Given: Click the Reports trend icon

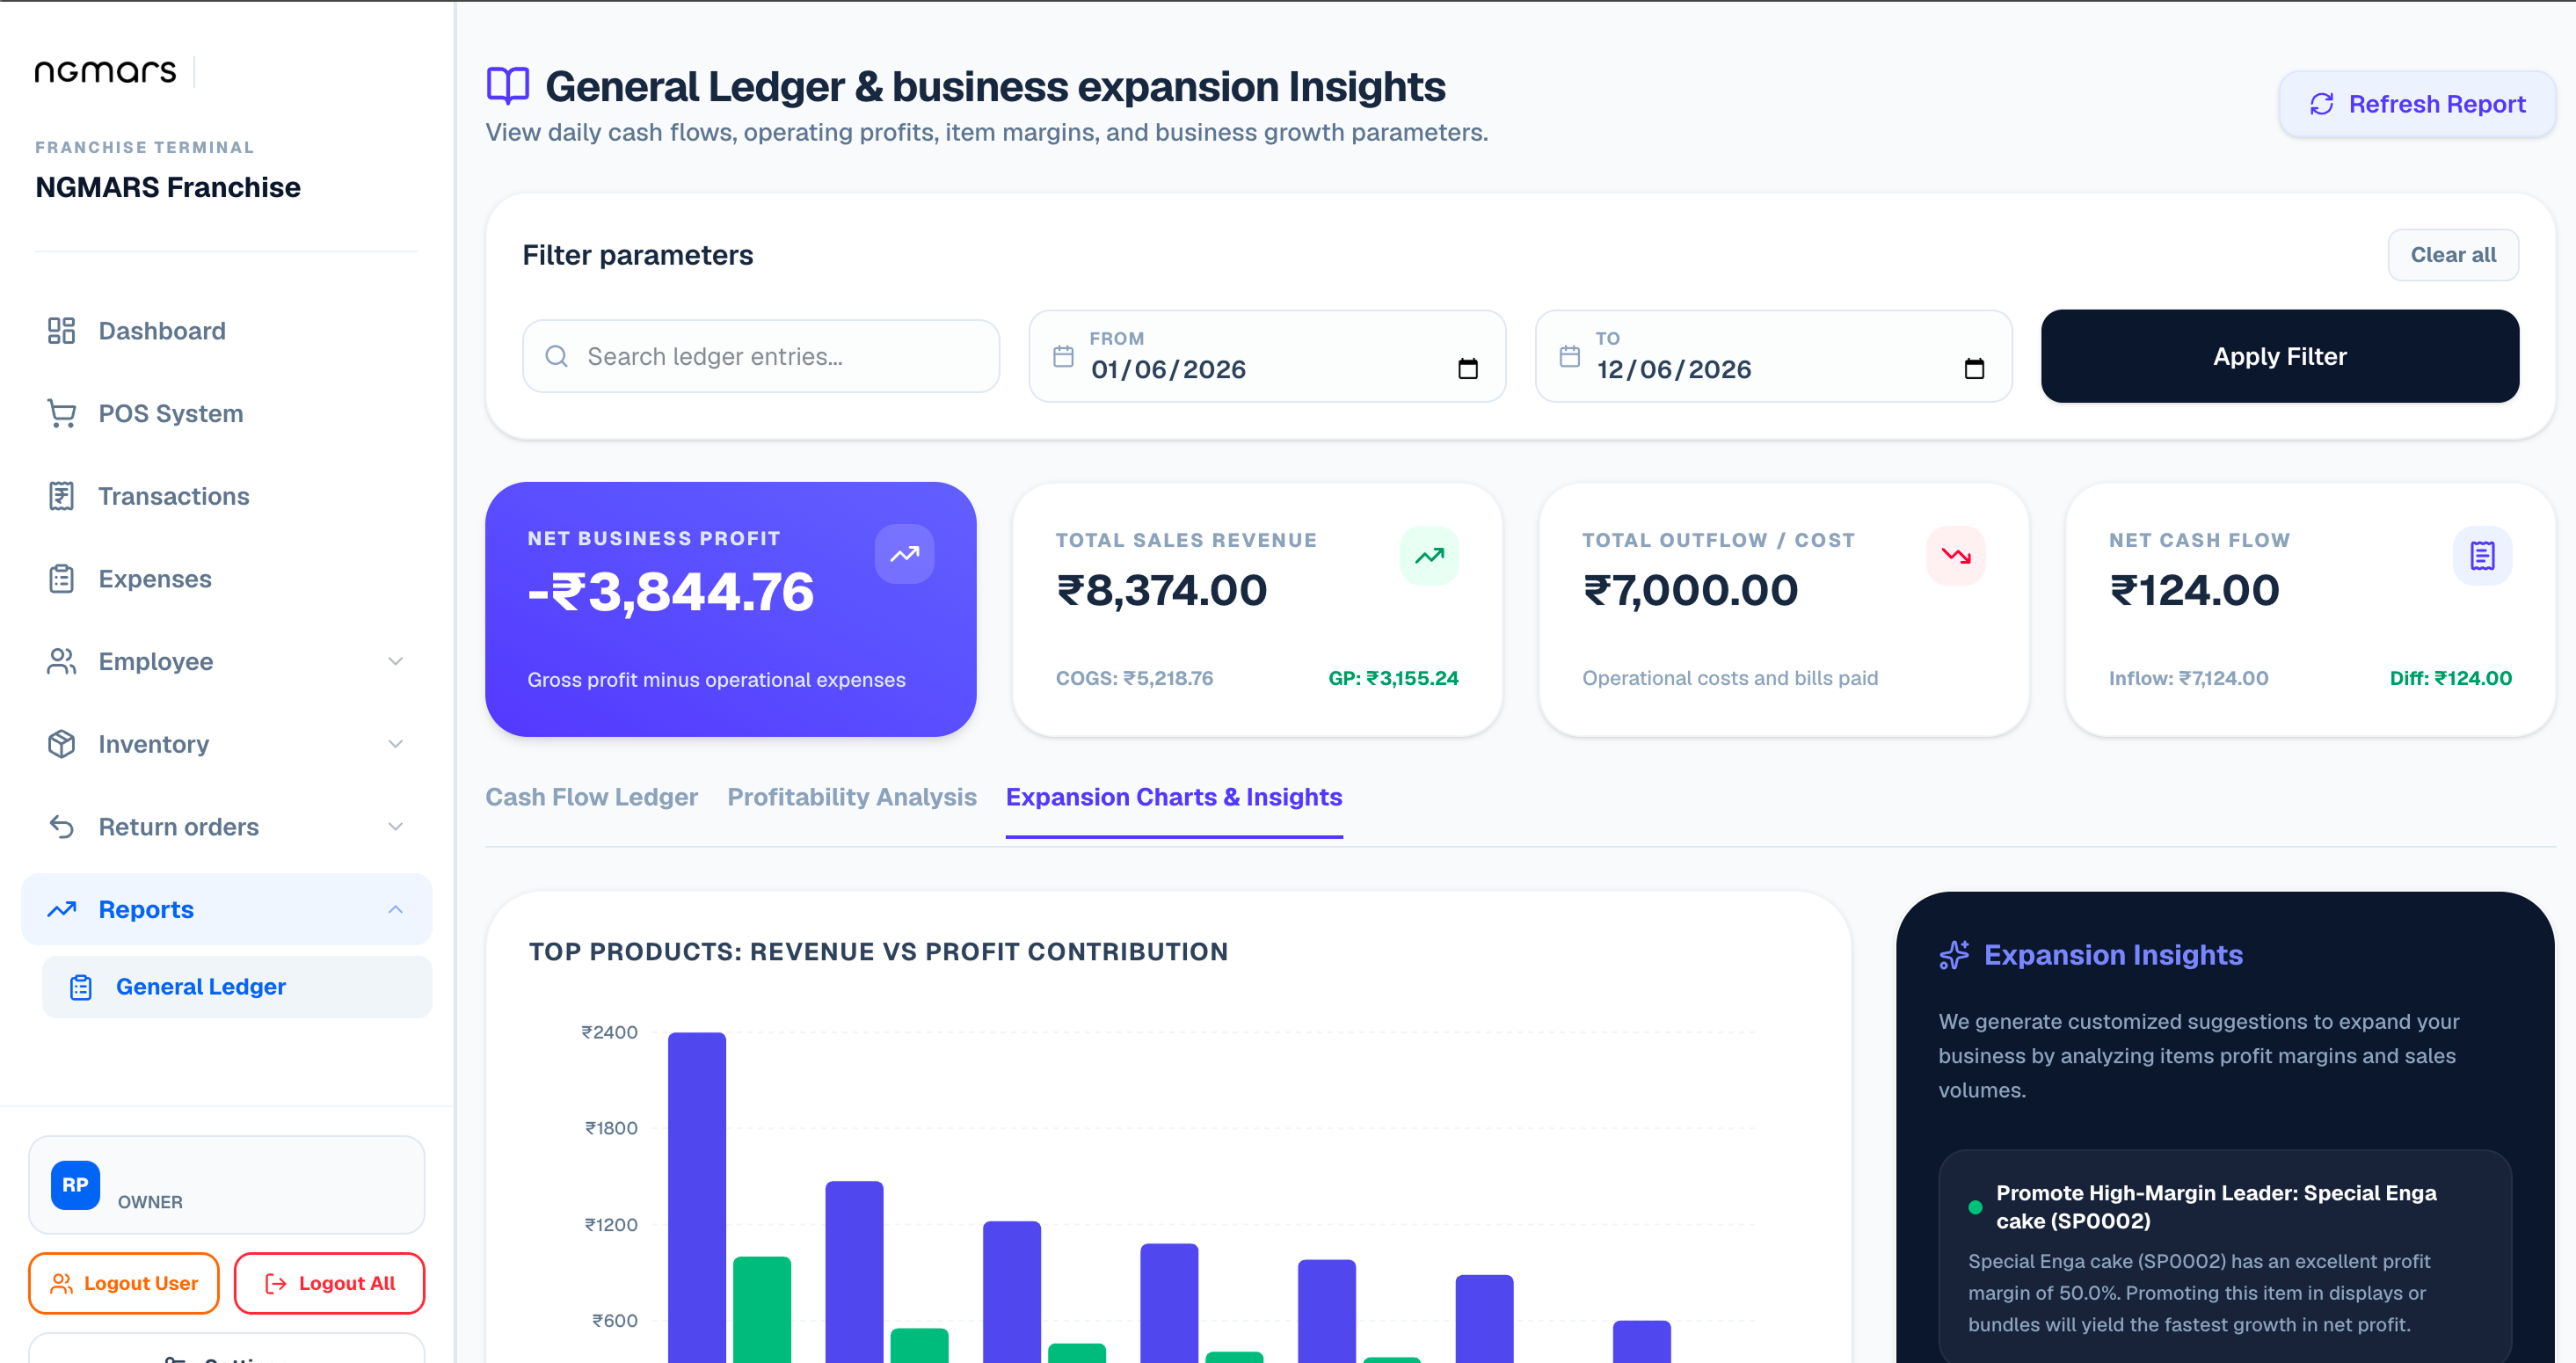Looking at the screenshot, I should coord(62,910).
